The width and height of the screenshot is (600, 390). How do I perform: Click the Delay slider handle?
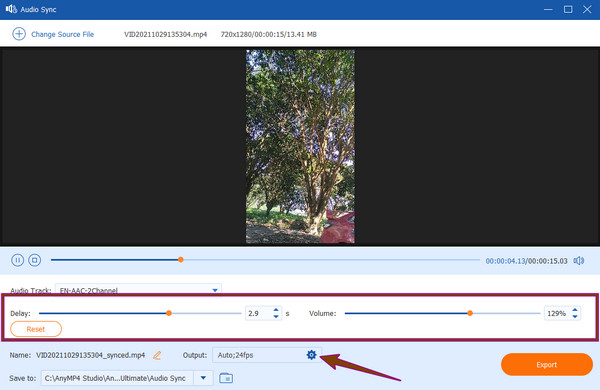(x=169, y=313)
